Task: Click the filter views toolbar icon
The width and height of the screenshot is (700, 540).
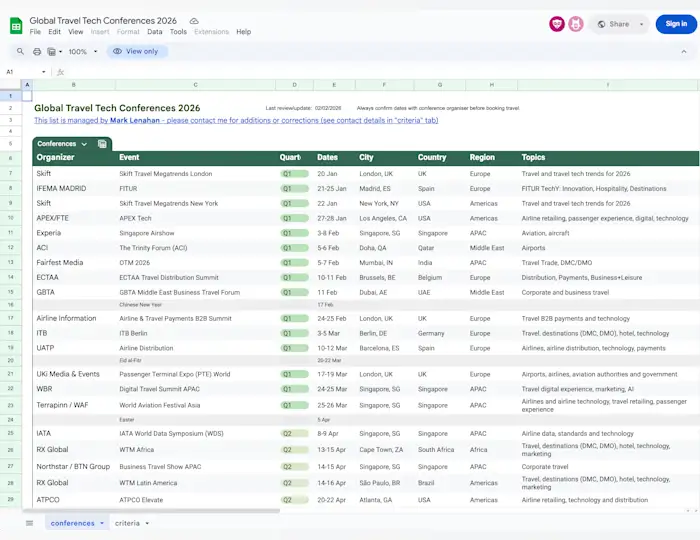Action: click(51, 52)
